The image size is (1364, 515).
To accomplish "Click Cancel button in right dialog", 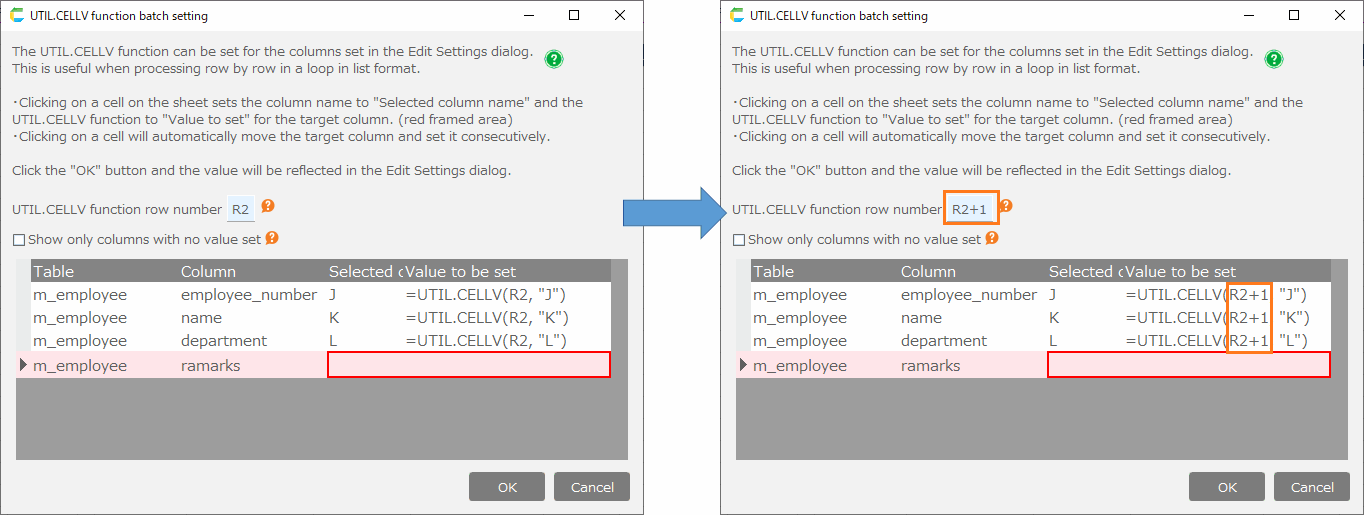I will point(1312,487).
